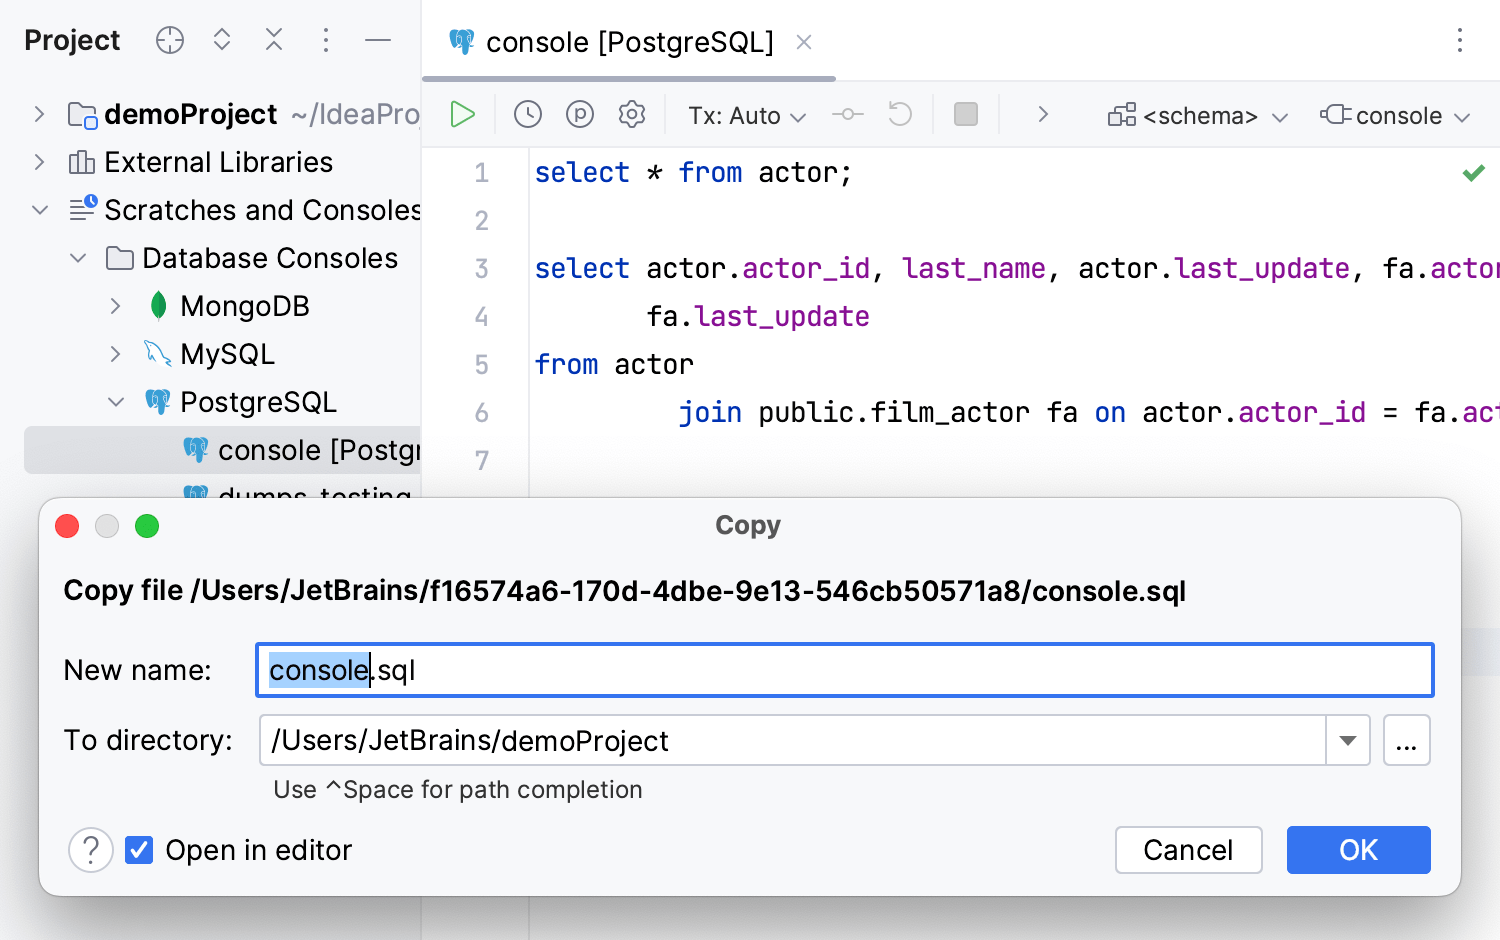Select console [PostgreSQL] file in tree
This screenshot has height=940, width=1500.
pos(222,450)
